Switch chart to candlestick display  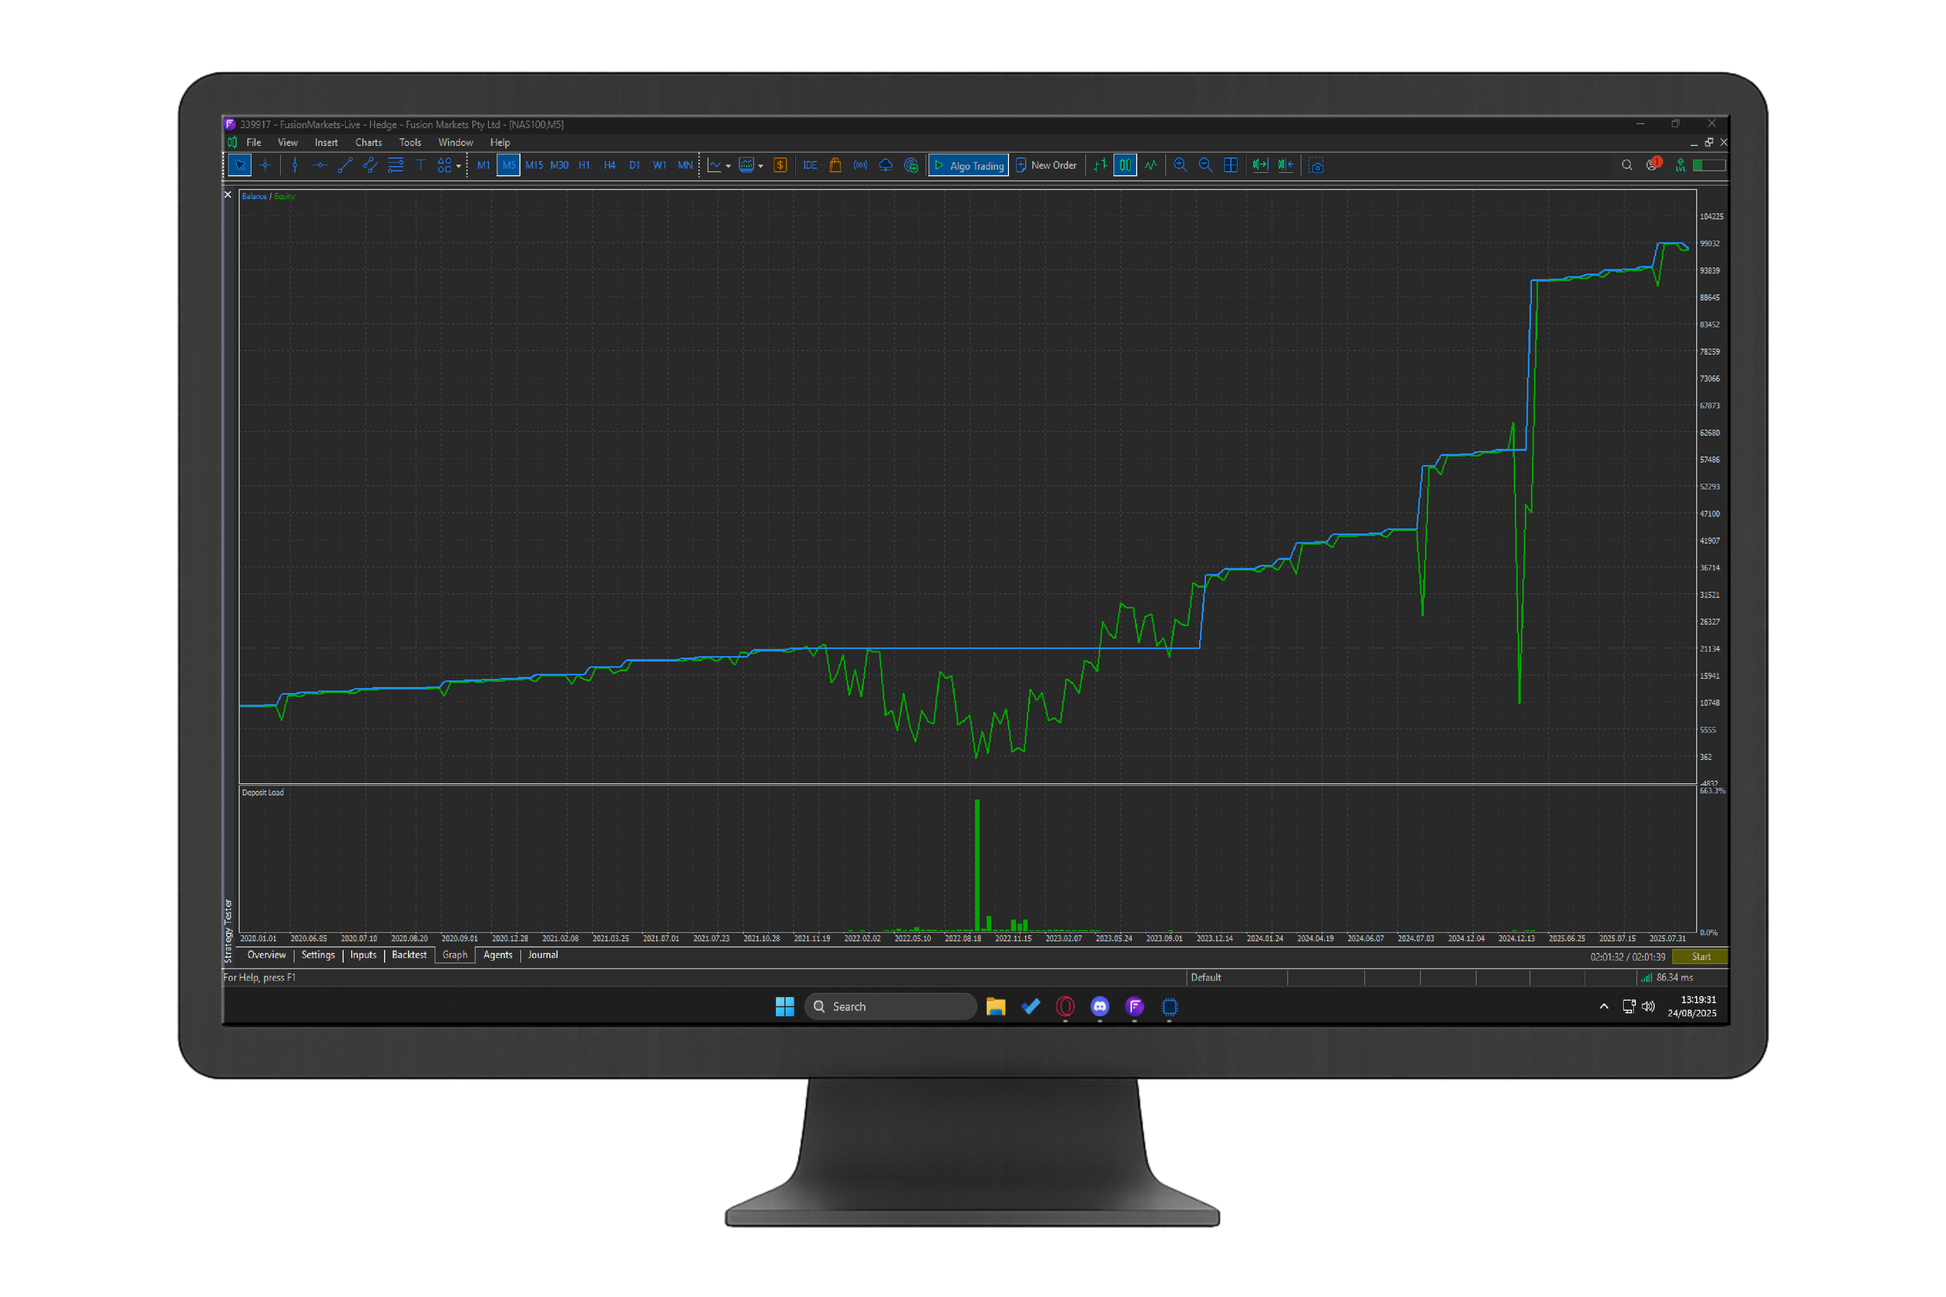tap(1125, 166)
